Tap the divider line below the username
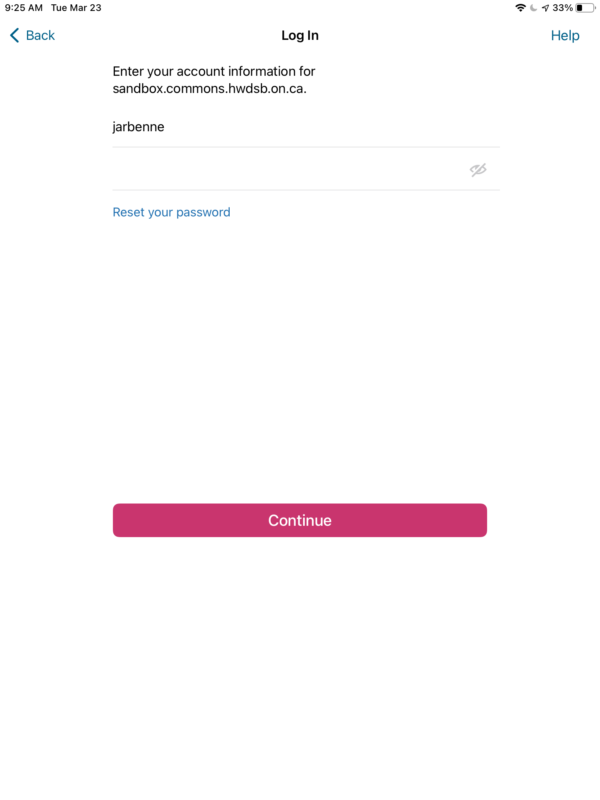 click(306, 147)
